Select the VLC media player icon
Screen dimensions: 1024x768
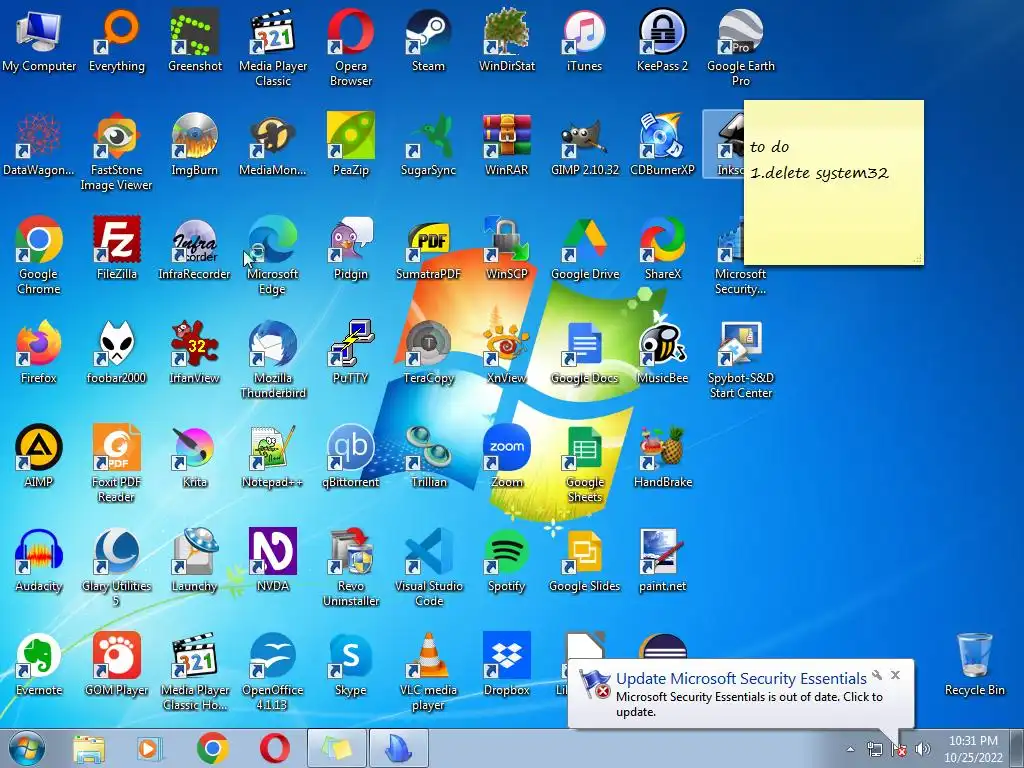click(x=428, y=671)
